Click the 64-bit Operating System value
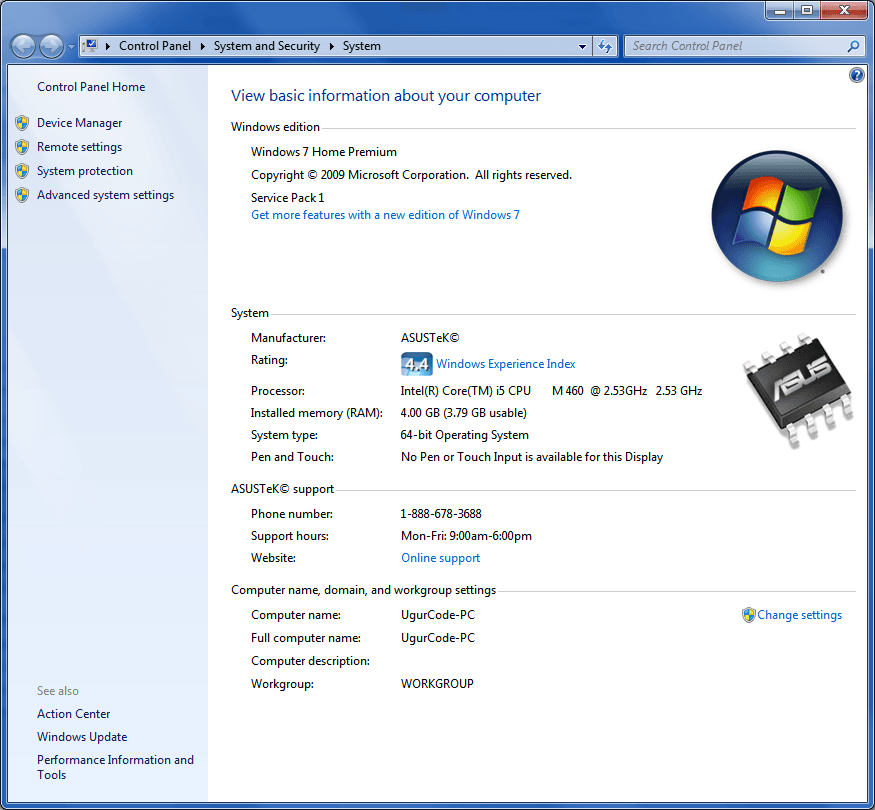Screen dimensions: 875x810 pos(464,435)
